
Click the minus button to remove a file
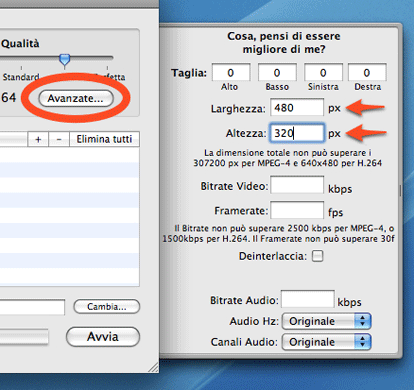coord(59,139)
